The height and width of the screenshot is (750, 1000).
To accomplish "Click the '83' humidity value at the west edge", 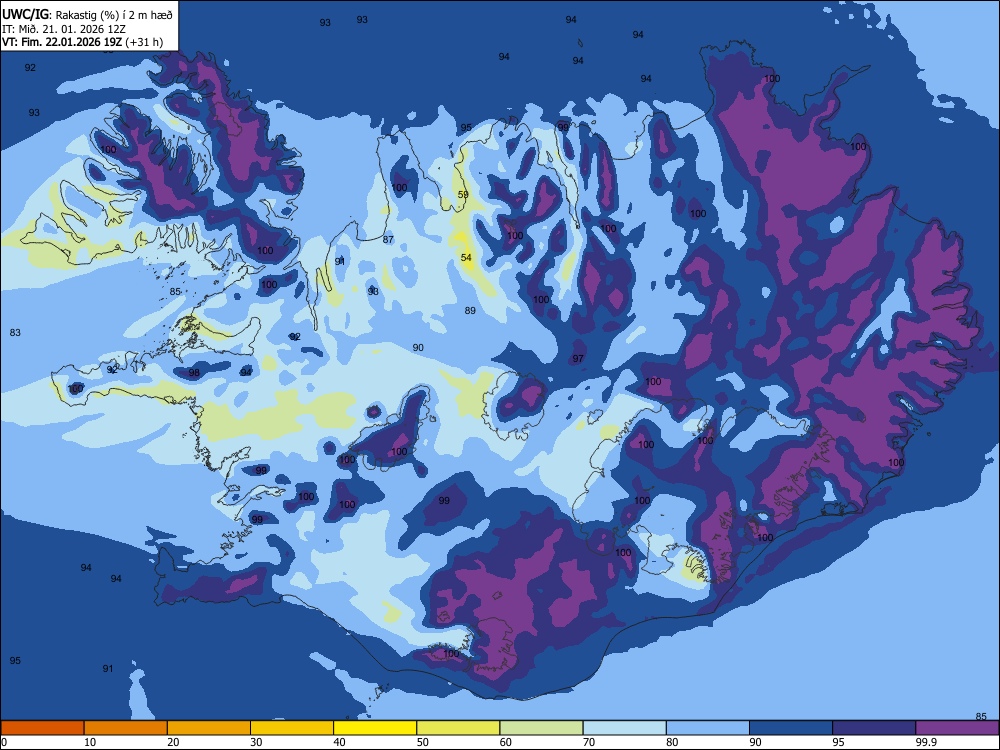I will click(x=15, y=332).
